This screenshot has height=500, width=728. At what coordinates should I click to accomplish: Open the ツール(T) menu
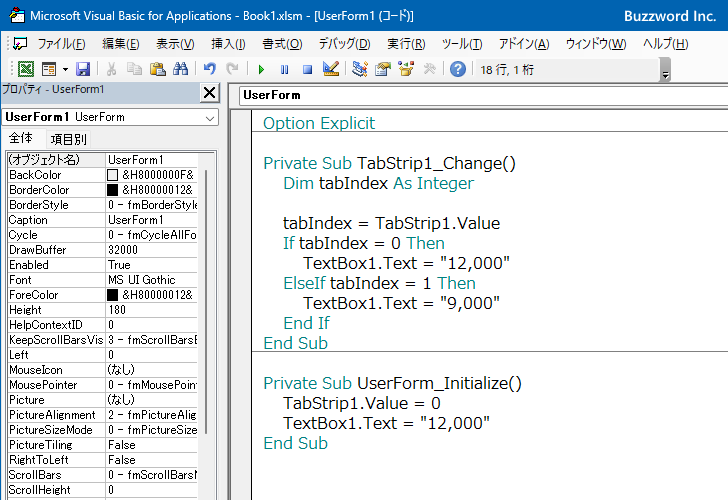click(462, 44)
